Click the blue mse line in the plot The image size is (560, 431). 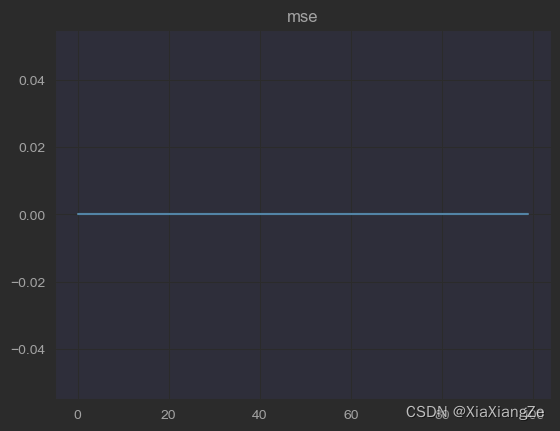pyautogui.click(x=303, y=214)
